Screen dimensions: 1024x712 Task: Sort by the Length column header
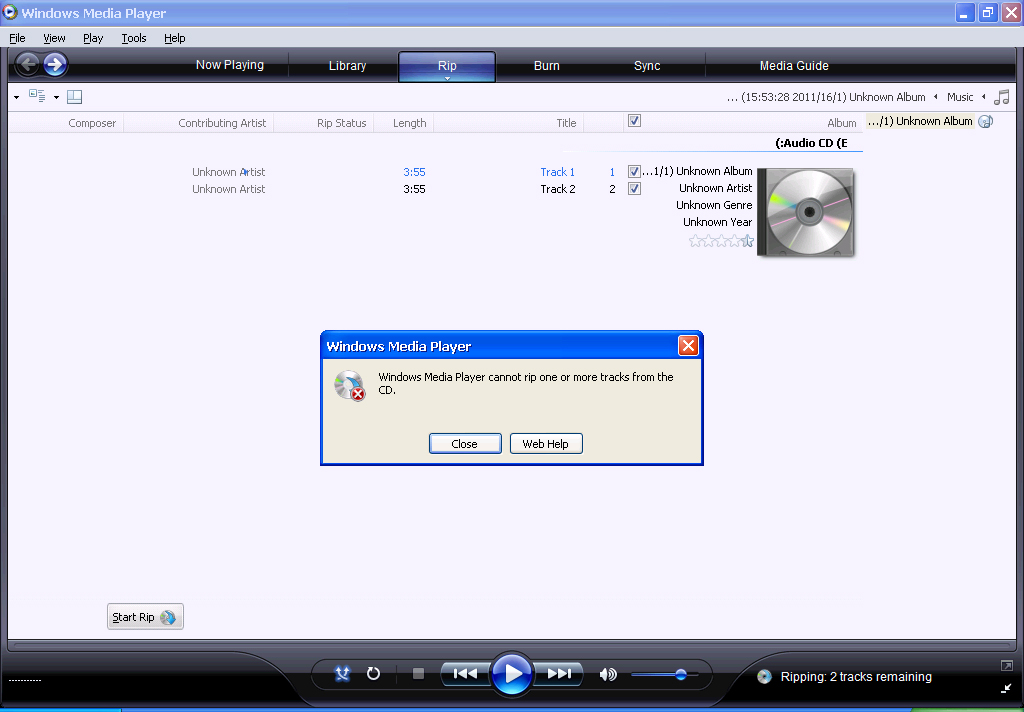(x=409, y=123)
